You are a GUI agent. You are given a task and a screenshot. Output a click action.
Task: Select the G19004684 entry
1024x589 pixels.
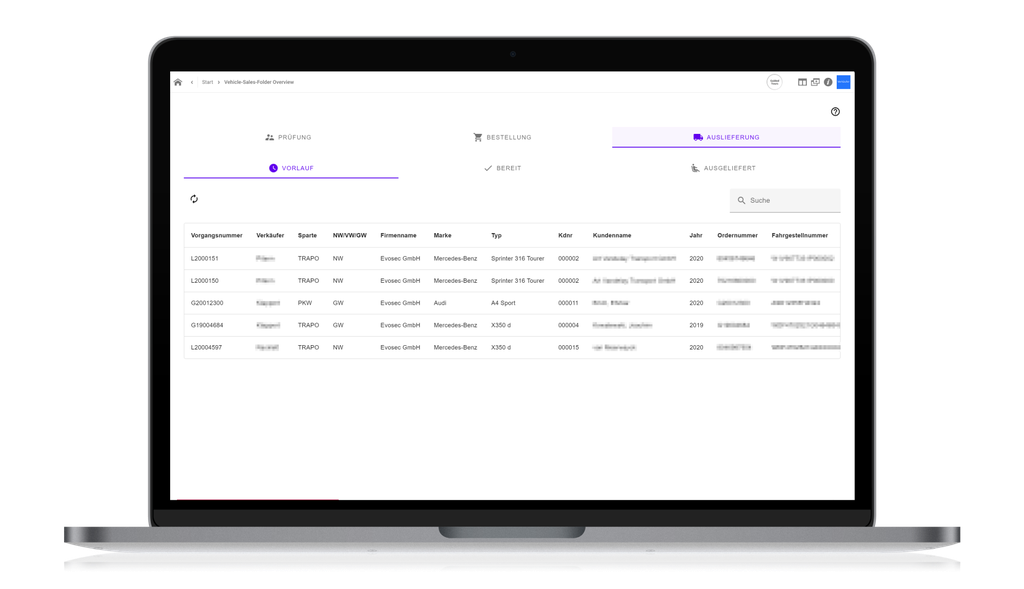pos(512,325)
